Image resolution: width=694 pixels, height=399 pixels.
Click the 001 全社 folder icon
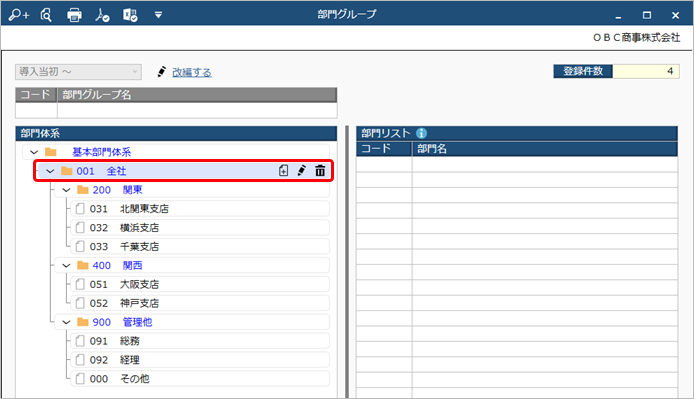(67, 171)
